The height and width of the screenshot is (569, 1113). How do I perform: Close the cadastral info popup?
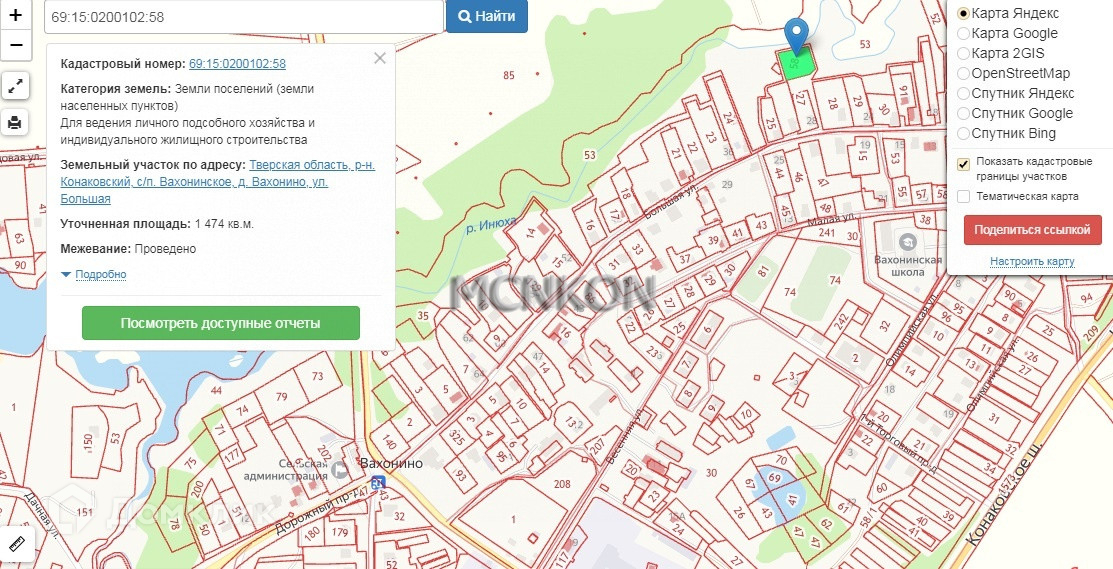tap(380, 58)
